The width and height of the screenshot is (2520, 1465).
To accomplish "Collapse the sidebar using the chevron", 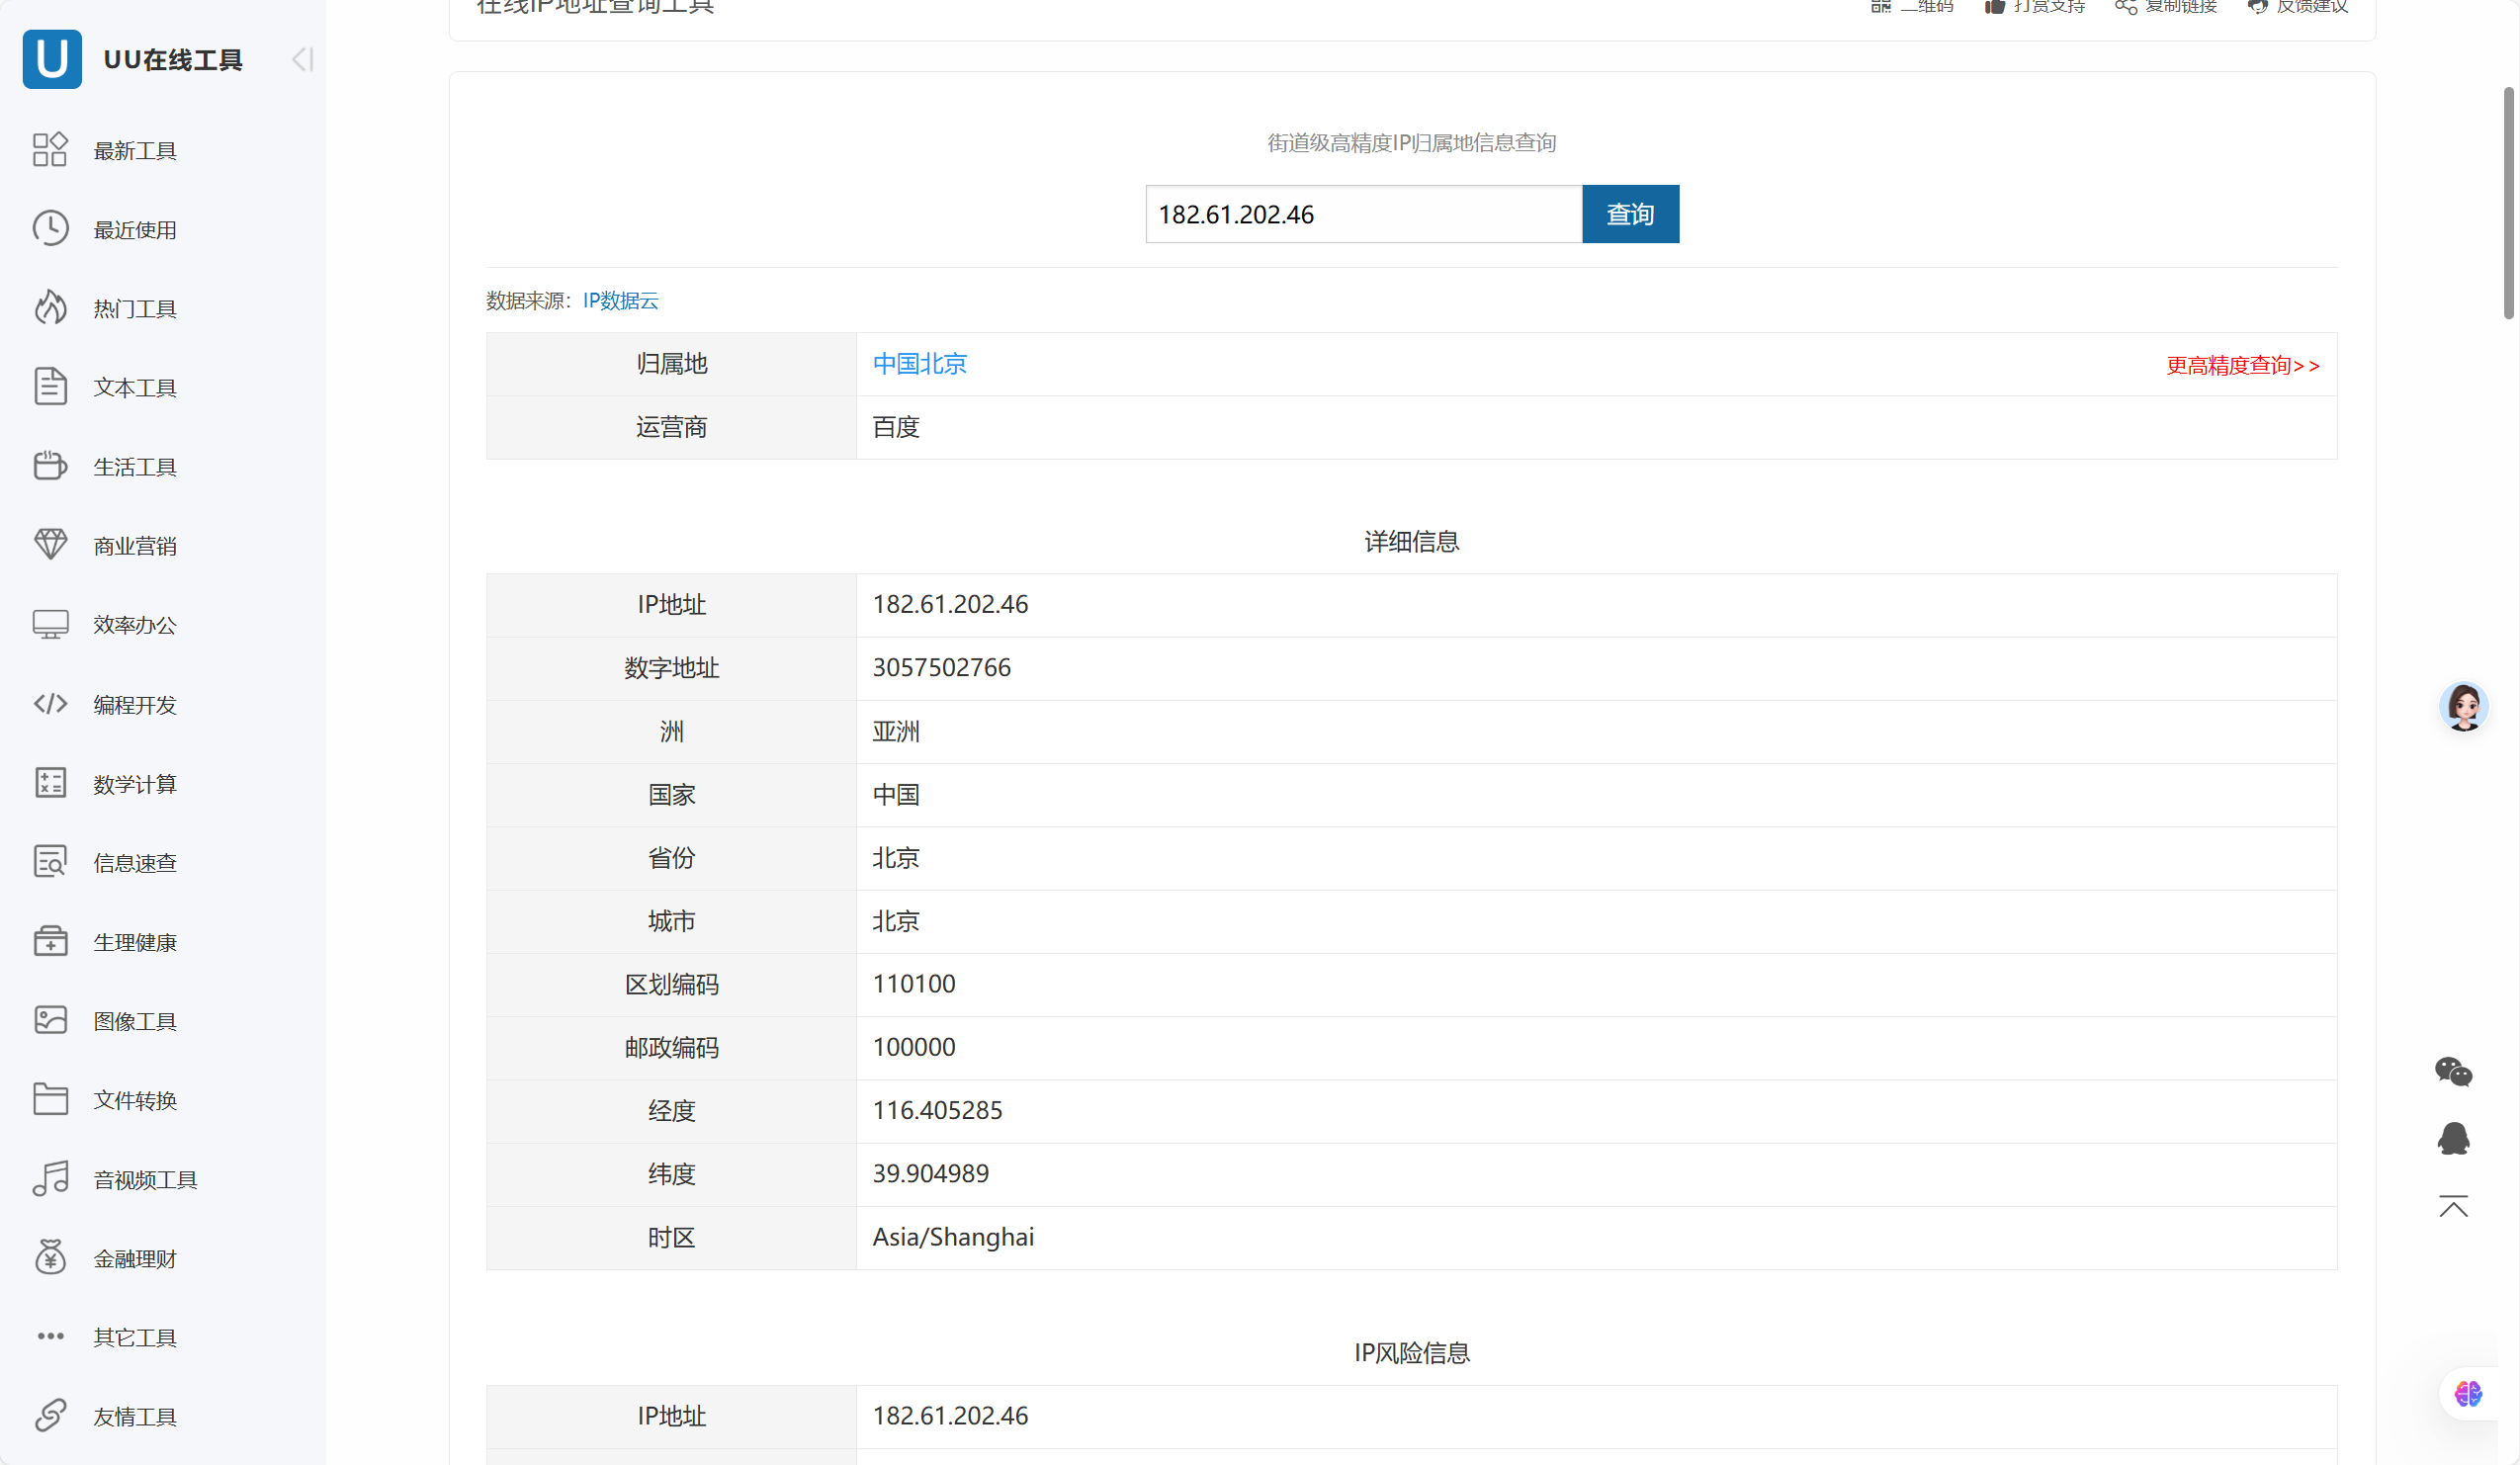I will pos(301,59).
